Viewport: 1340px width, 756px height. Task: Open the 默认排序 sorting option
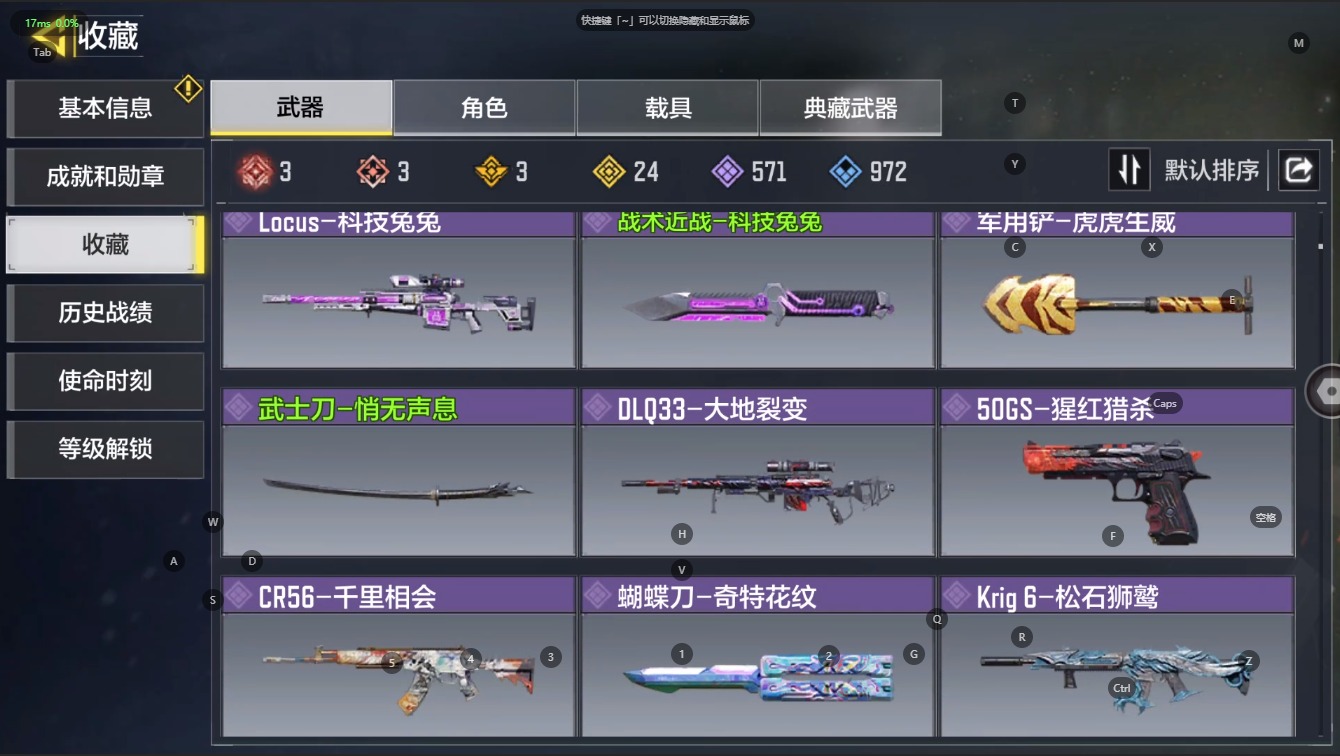(x=1211, y=170)
